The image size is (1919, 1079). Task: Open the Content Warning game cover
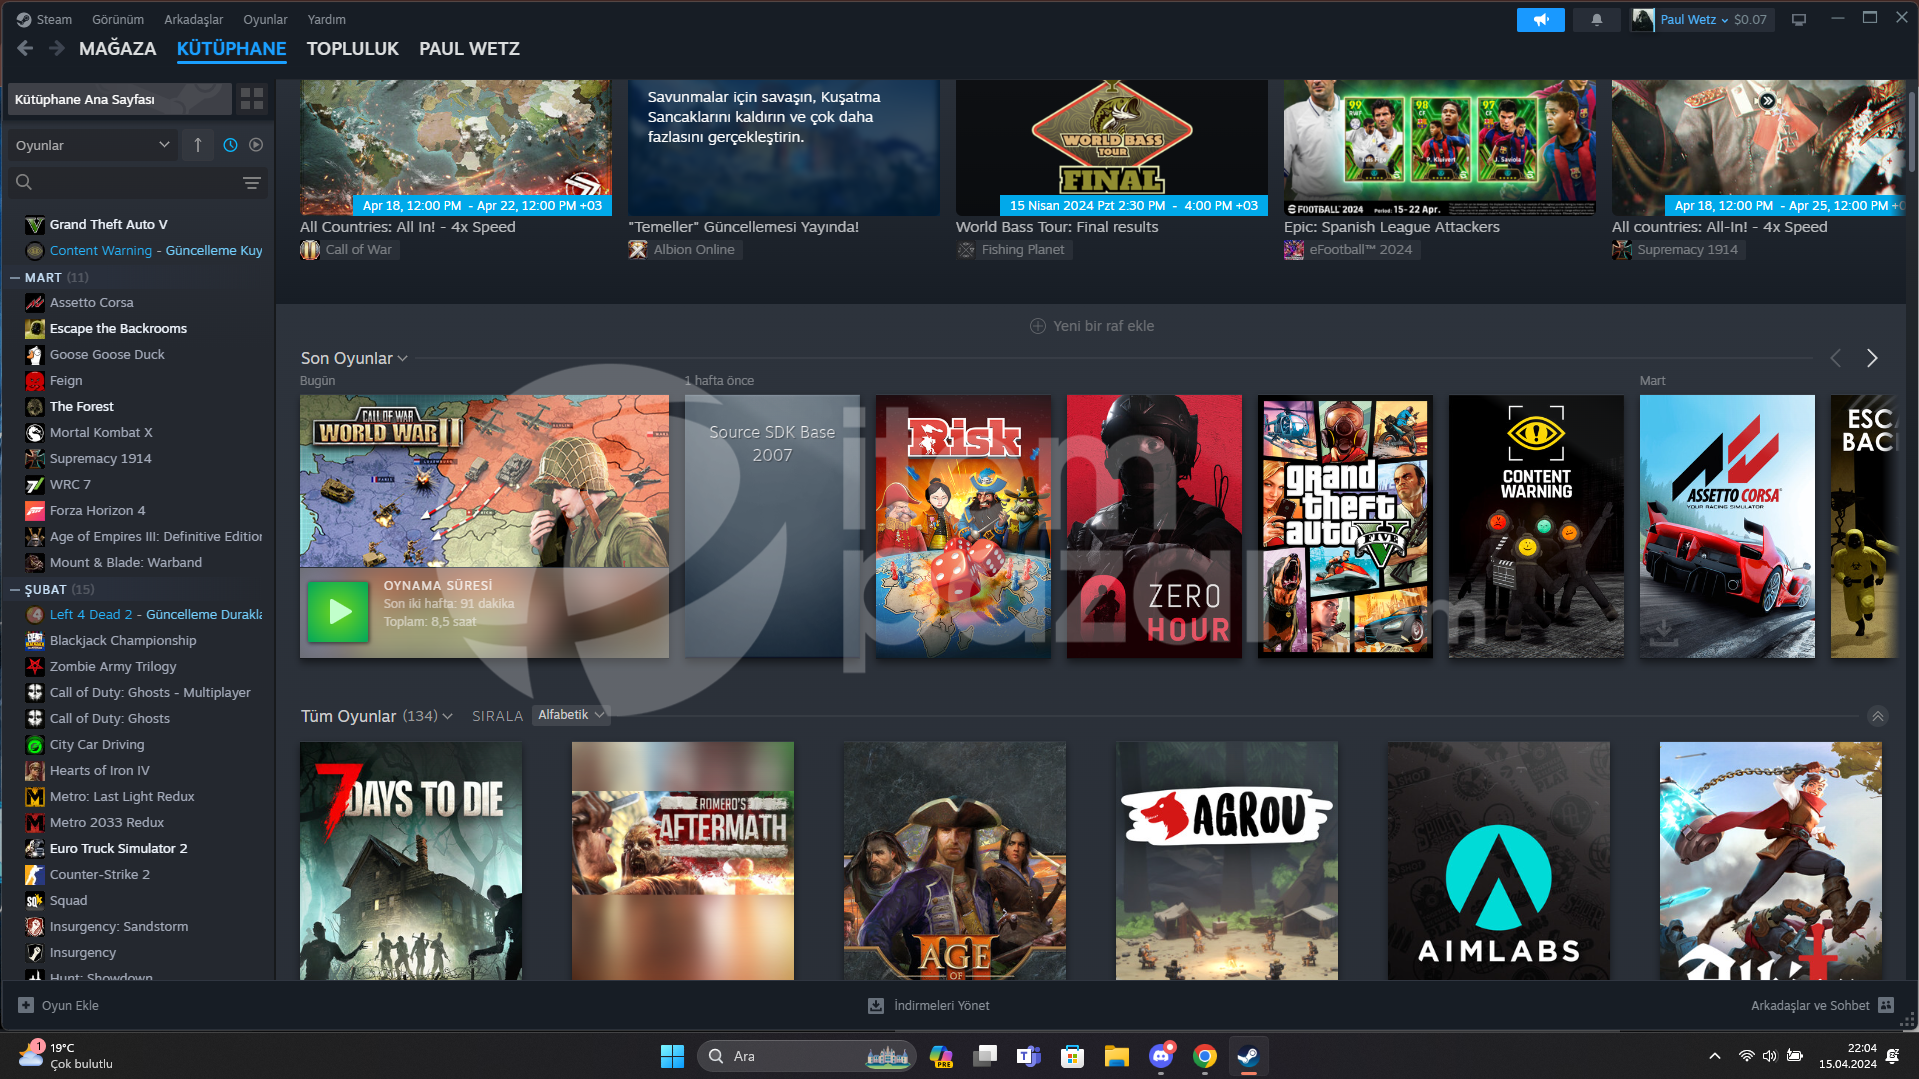(x=1536, y=526)
